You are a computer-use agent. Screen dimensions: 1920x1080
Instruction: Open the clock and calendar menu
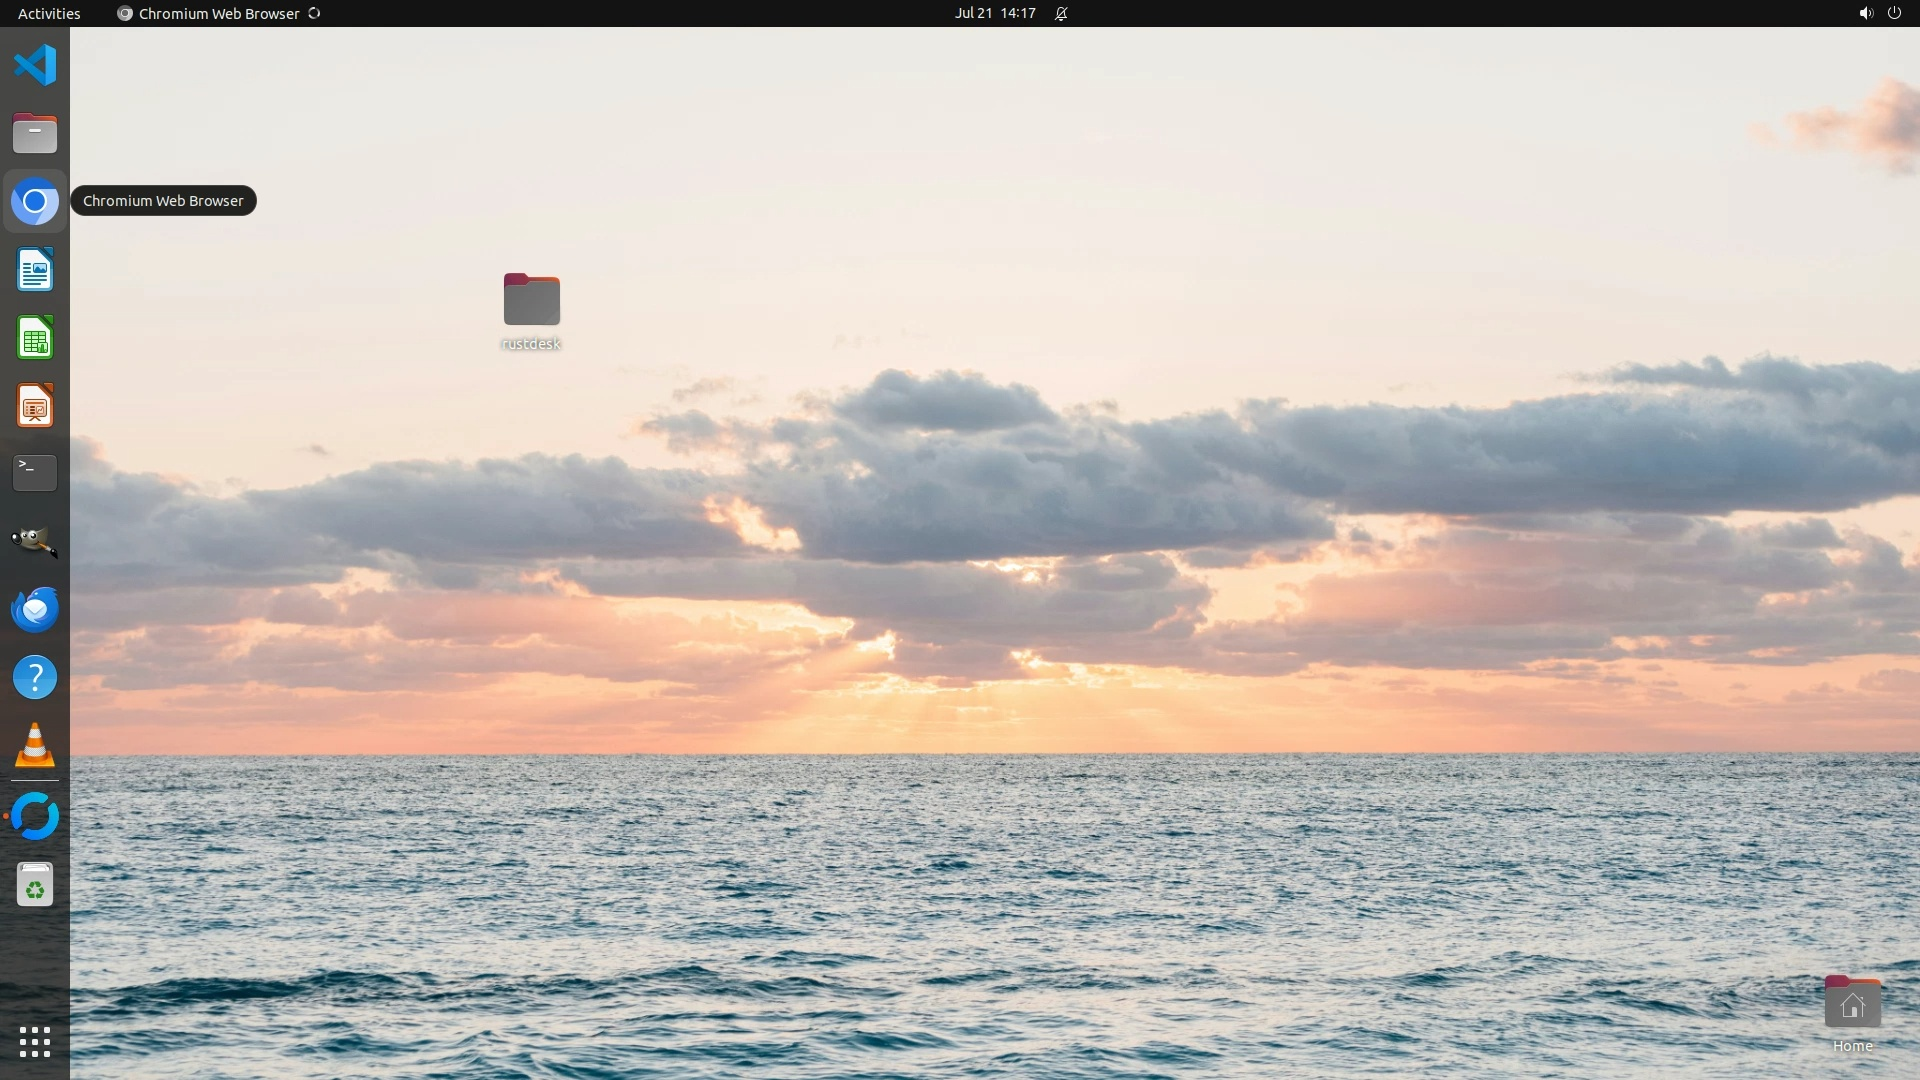pyautogui.click(x=994, y=13)
